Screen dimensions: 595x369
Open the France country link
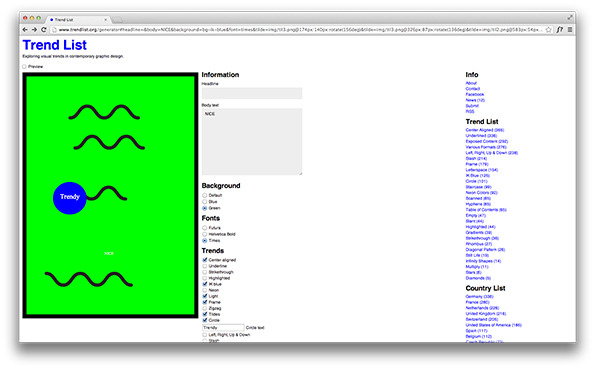477,303
